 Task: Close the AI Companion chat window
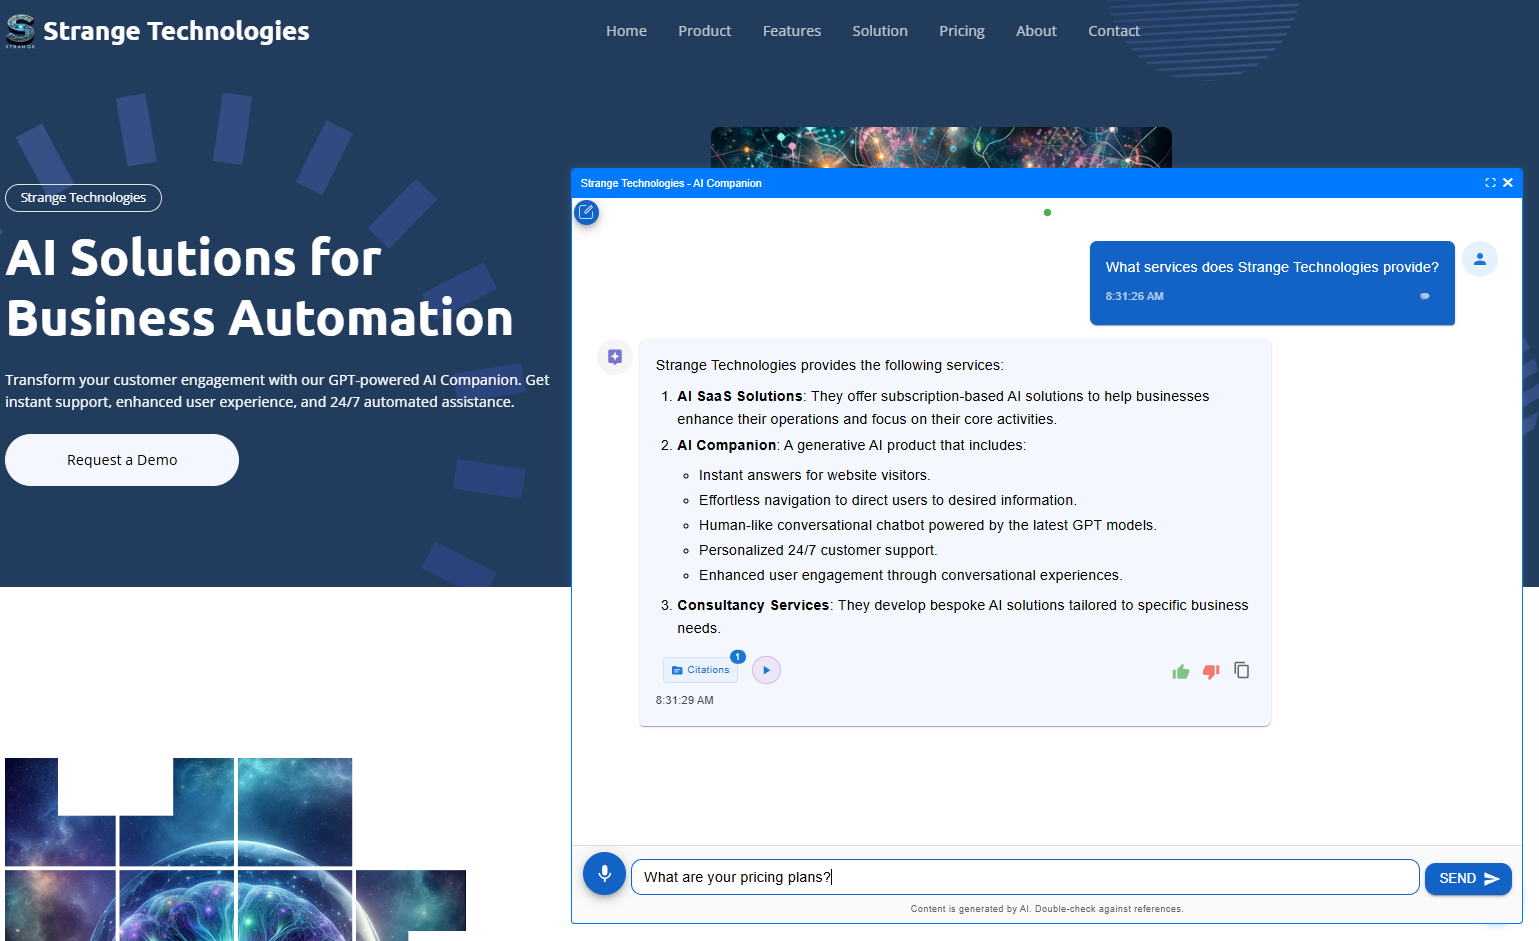[x=1508, y=183]
